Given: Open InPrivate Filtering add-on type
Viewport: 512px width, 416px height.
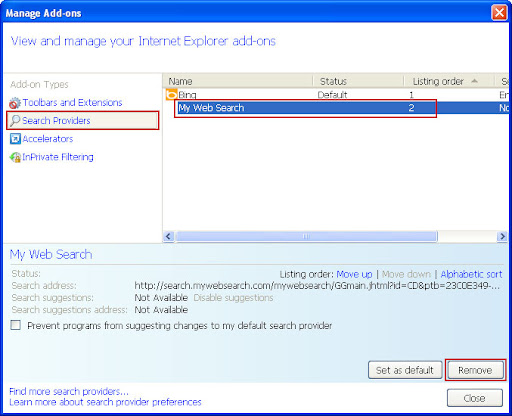Looking at the screenshot, I should click(58, 157).
